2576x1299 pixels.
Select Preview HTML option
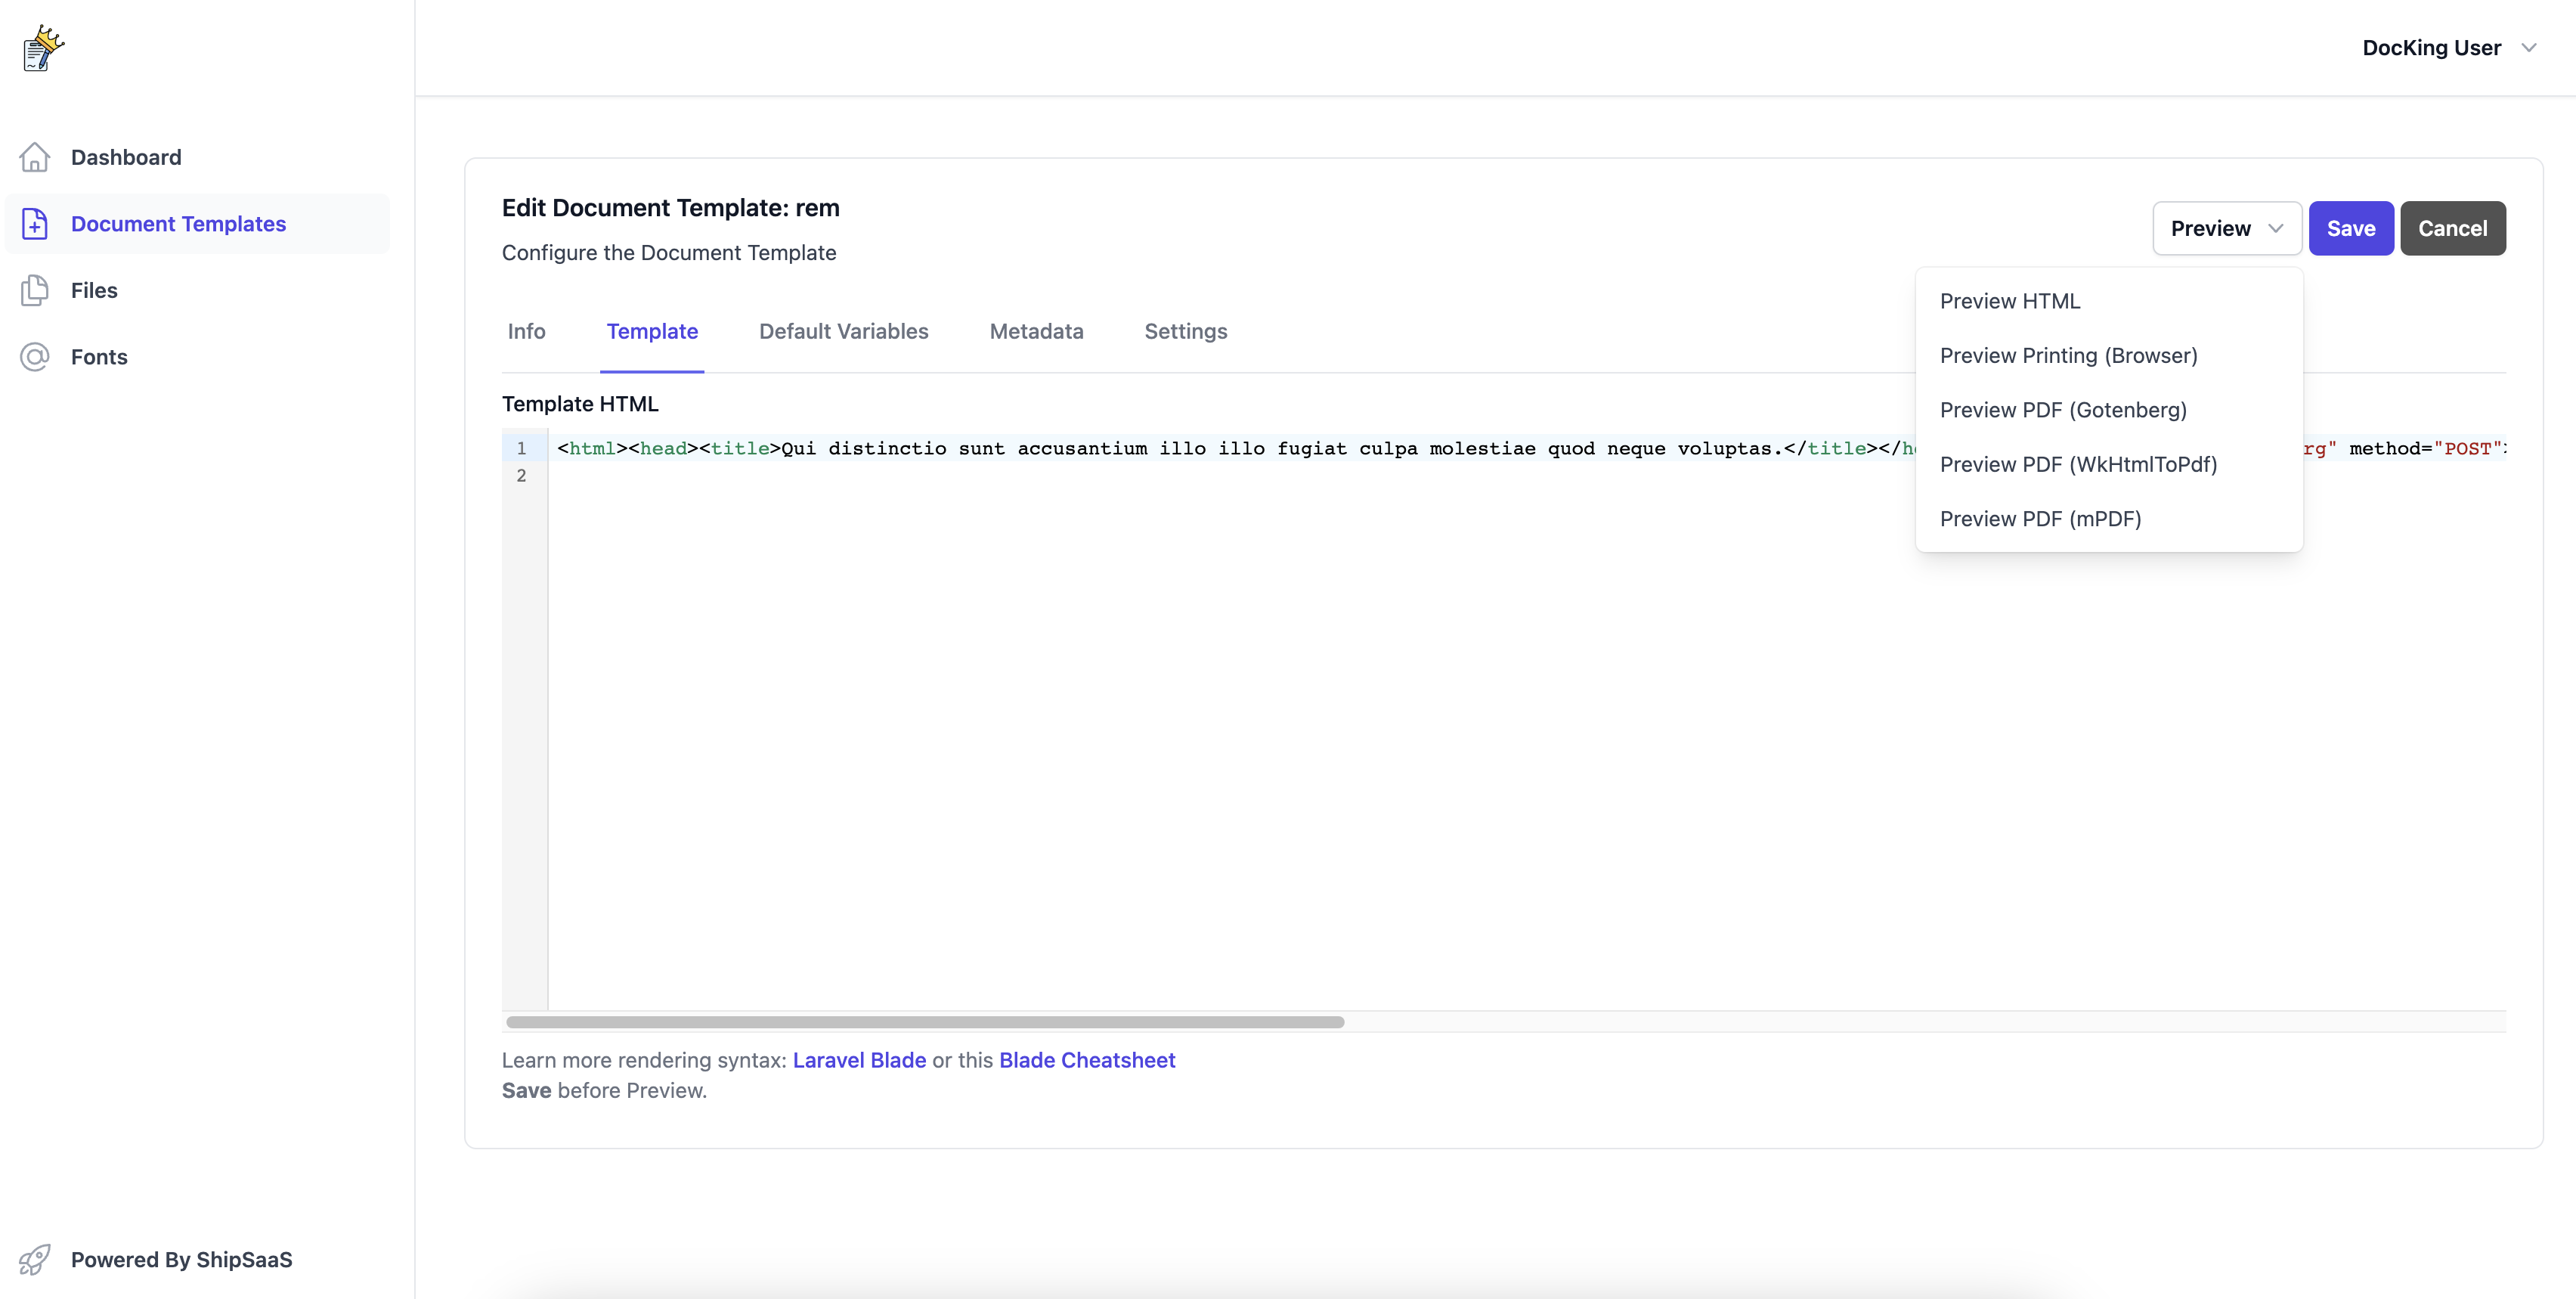(2010, 301)
